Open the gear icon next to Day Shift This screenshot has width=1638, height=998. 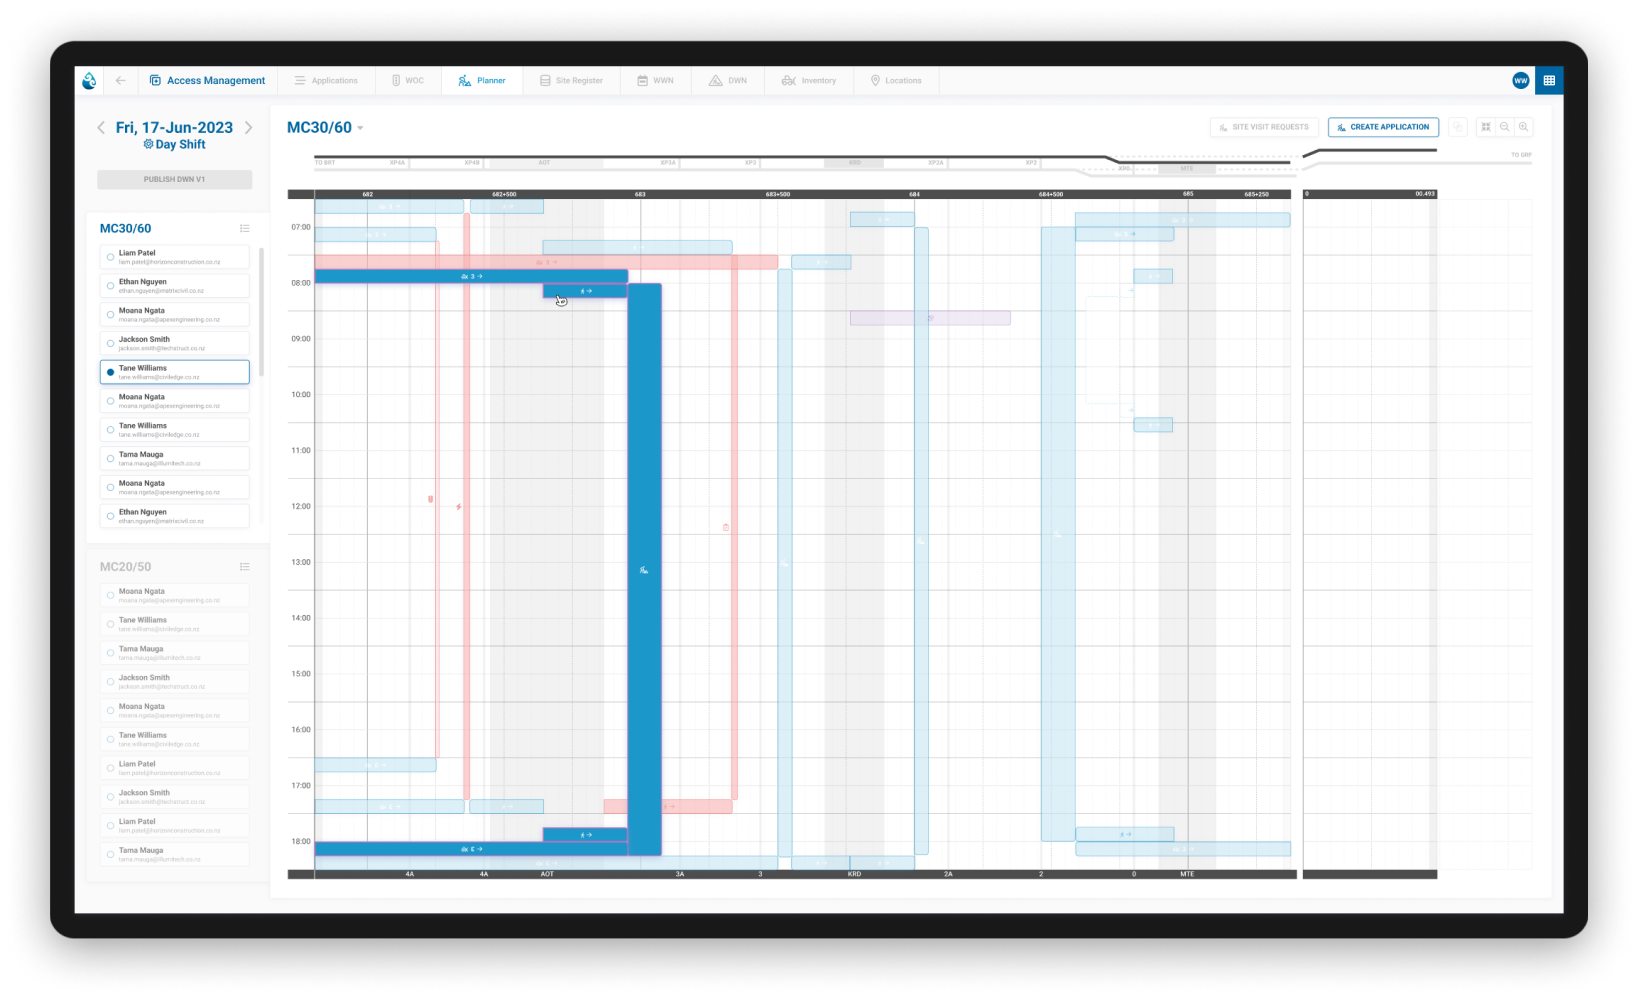point(146,144)
